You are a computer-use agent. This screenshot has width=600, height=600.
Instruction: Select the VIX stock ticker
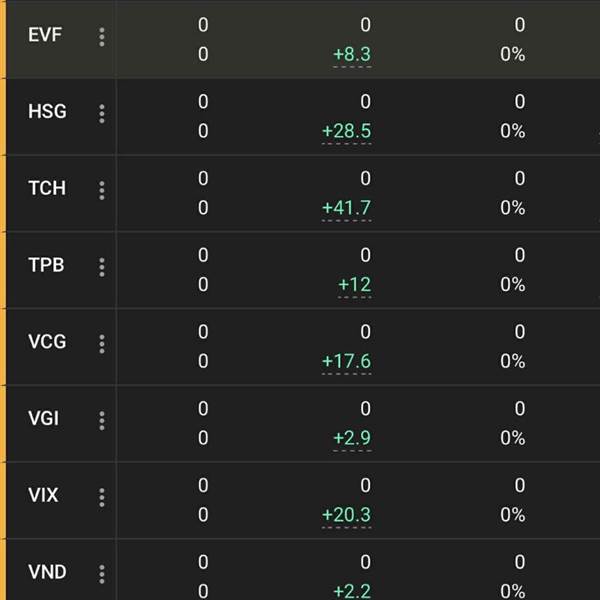click(43, 495)
